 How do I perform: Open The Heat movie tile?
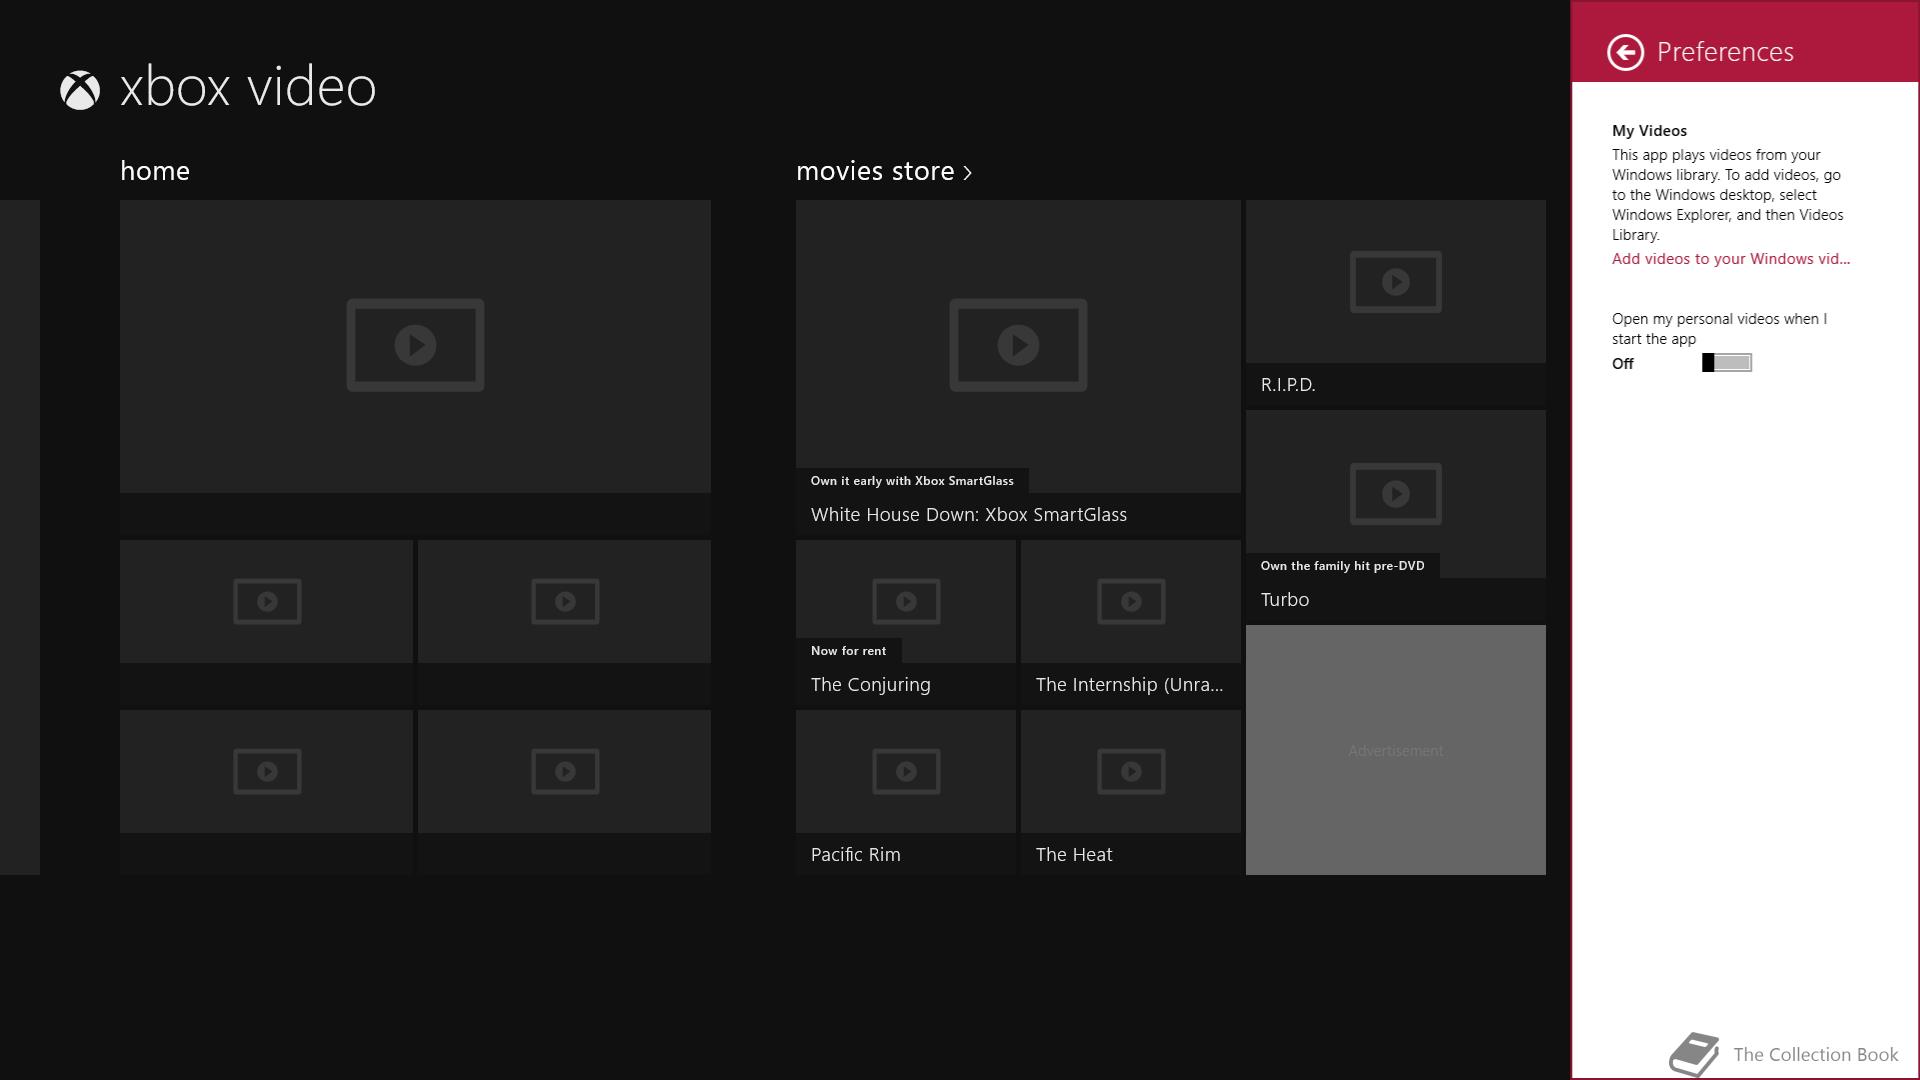[x=1131, y=793]
